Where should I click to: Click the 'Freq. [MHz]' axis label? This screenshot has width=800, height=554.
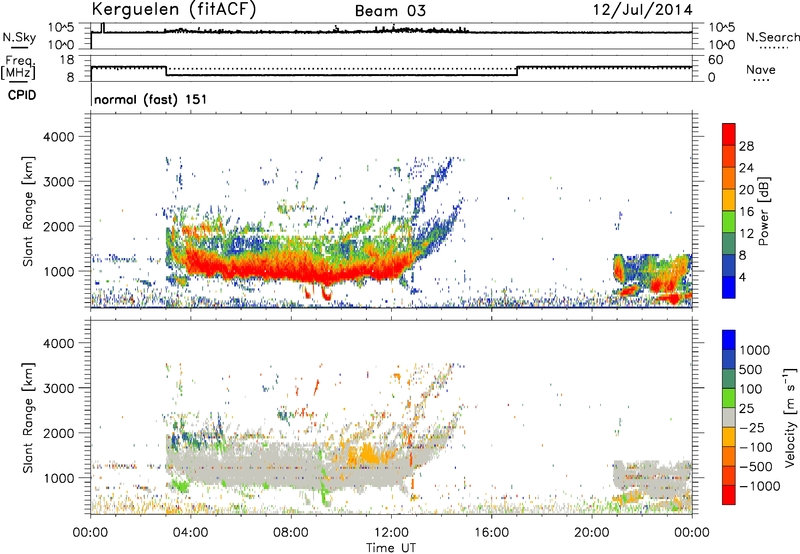(18, 68)
